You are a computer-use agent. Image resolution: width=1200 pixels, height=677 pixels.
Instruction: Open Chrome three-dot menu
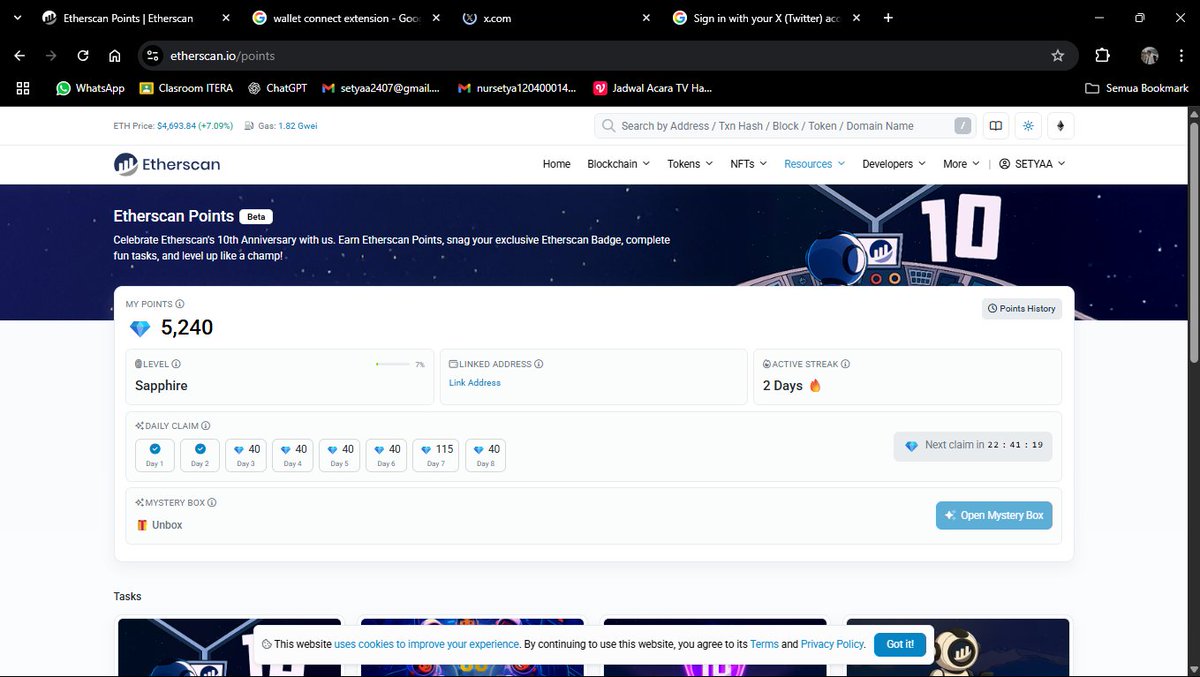[1181, 56]
